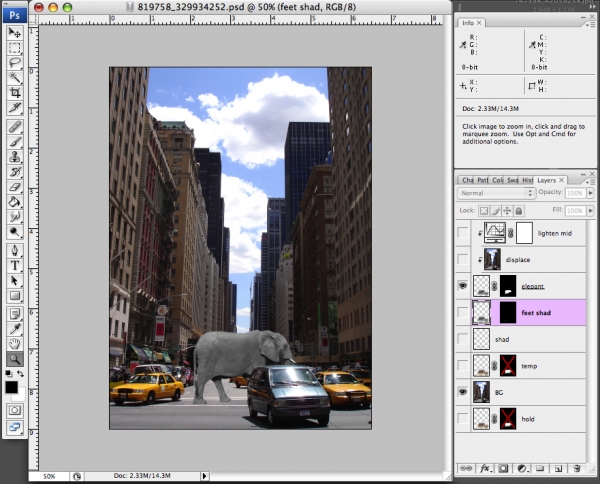Screen dimensions: 600x484
Task: Select the Path Selection tool
Action: click(15, 280)
